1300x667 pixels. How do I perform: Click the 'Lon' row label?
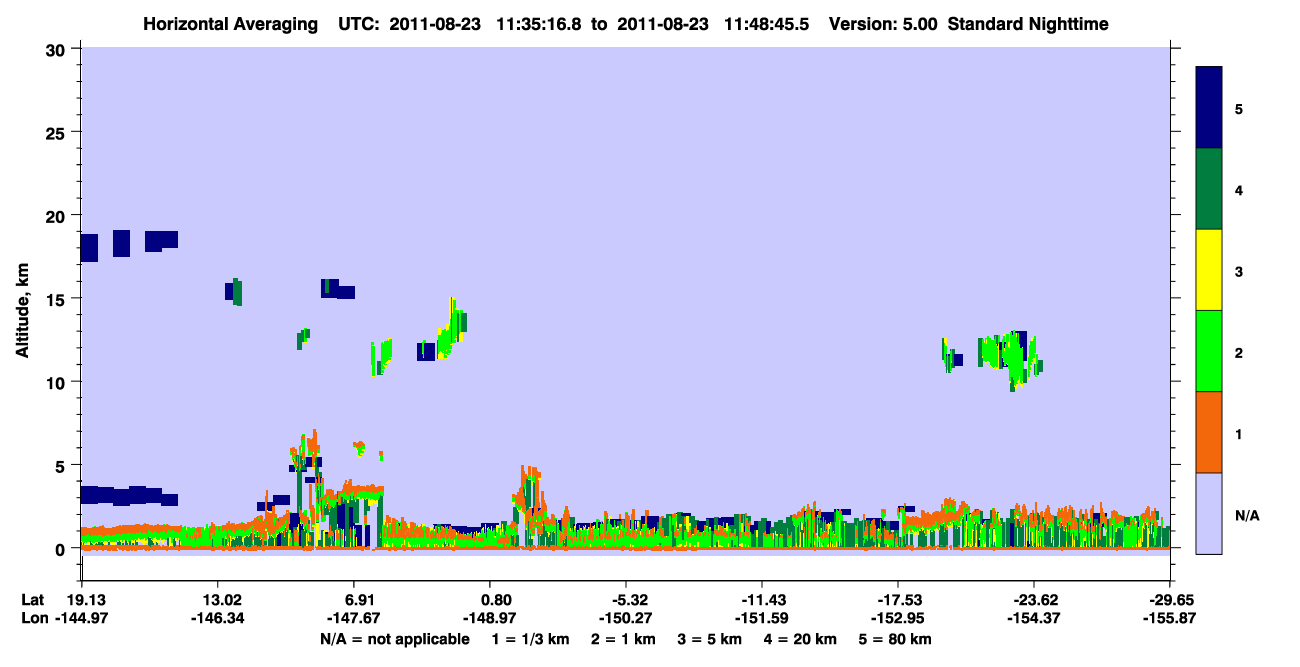[34, 618]
